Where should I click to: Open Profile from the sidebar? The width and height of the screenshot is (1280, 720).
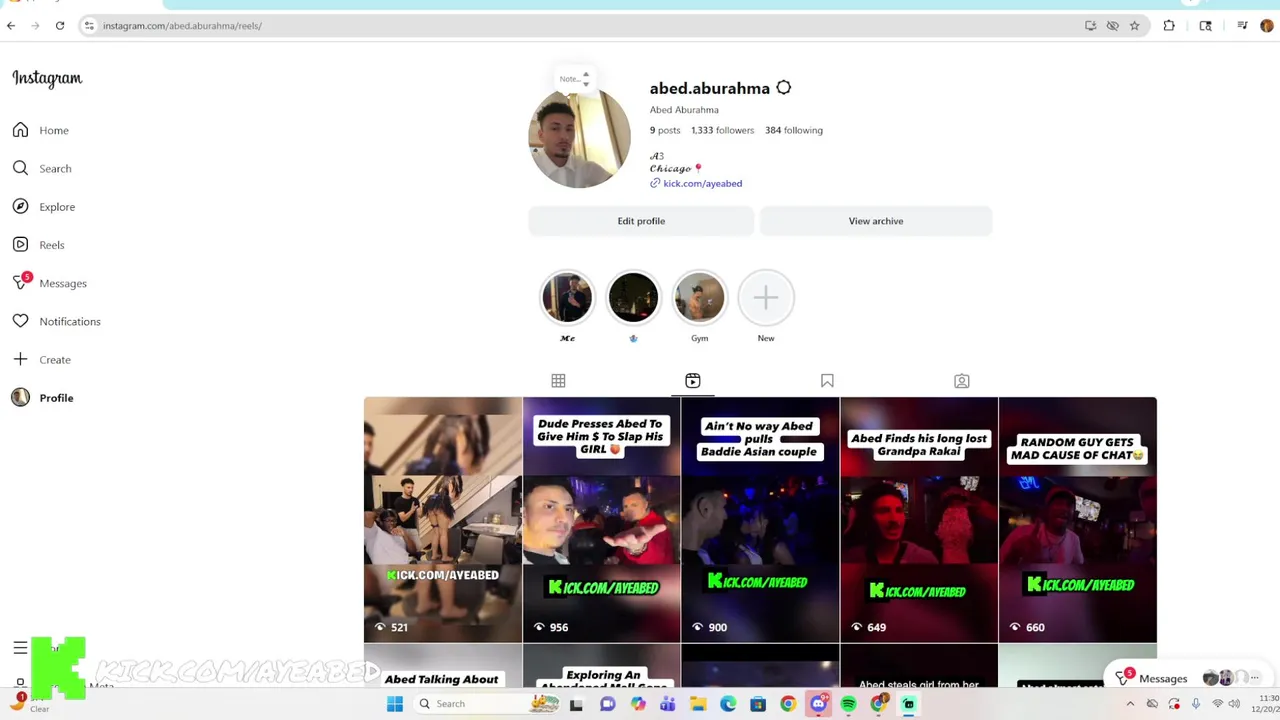click(x=43, y=398)
